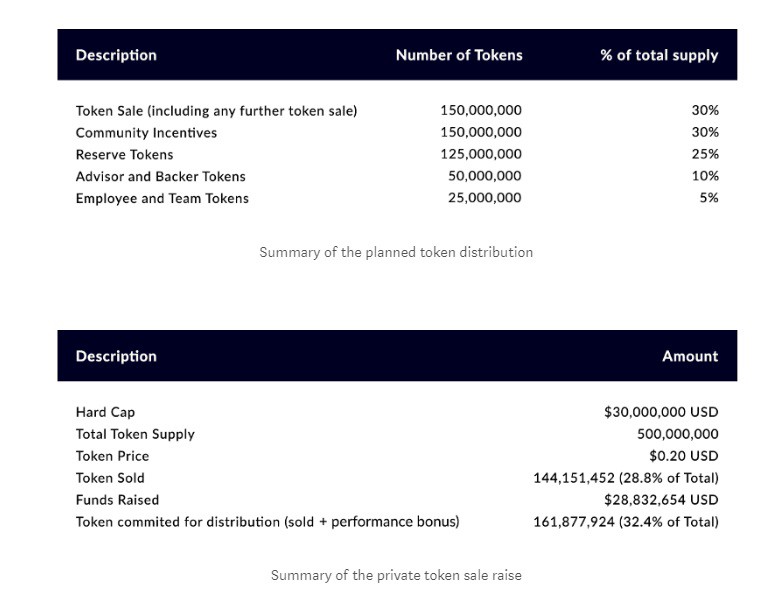Click the 'Number of Tokens' column header
Screen dimensions: 773x603
point(459,55)
